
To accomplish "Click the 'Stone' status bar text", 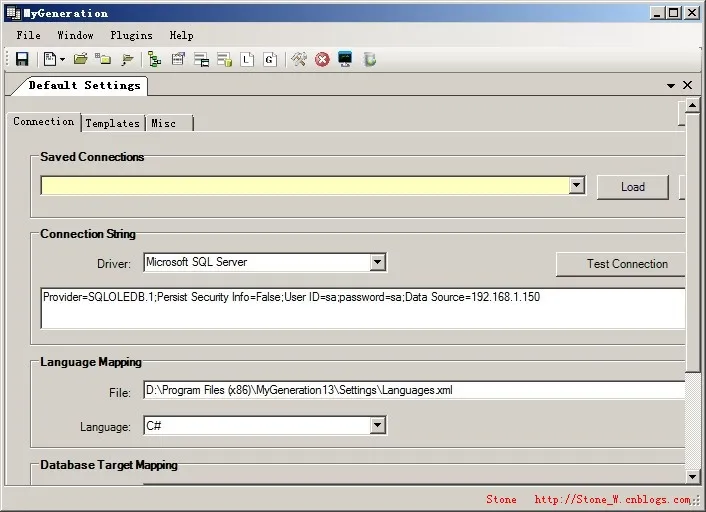I will 501,499.
